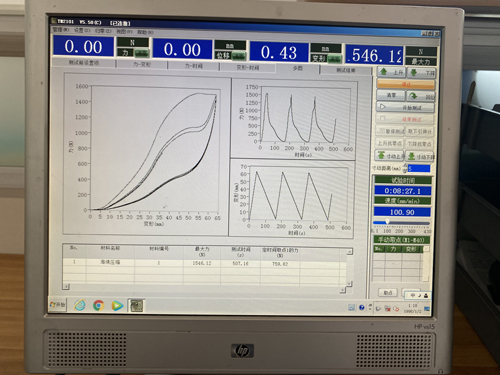Open Chrome from the taskbar
This screenshot has width=500, height=375.
98,305
